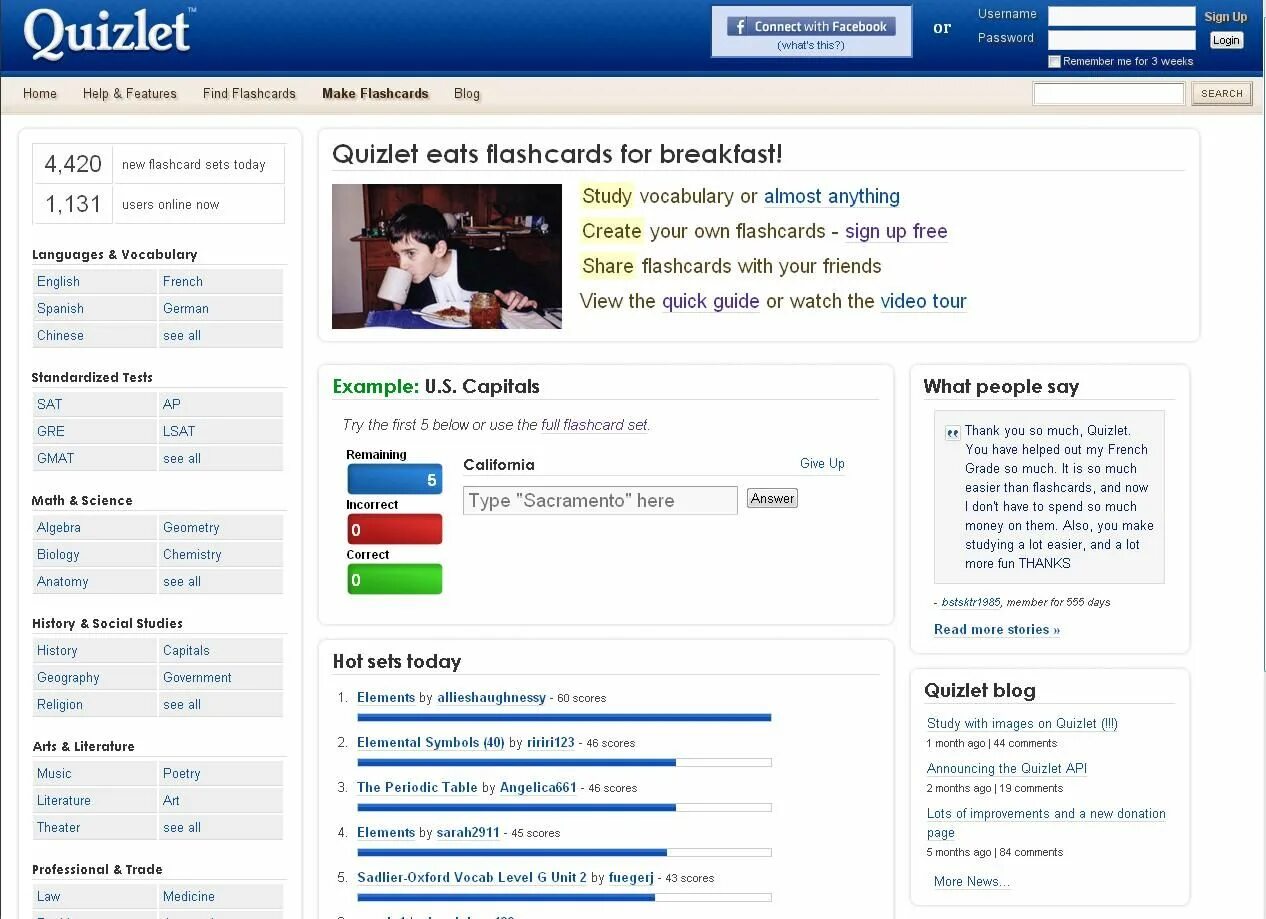
Task: Open the quick guide link
Action: click(x=711, y=302)
